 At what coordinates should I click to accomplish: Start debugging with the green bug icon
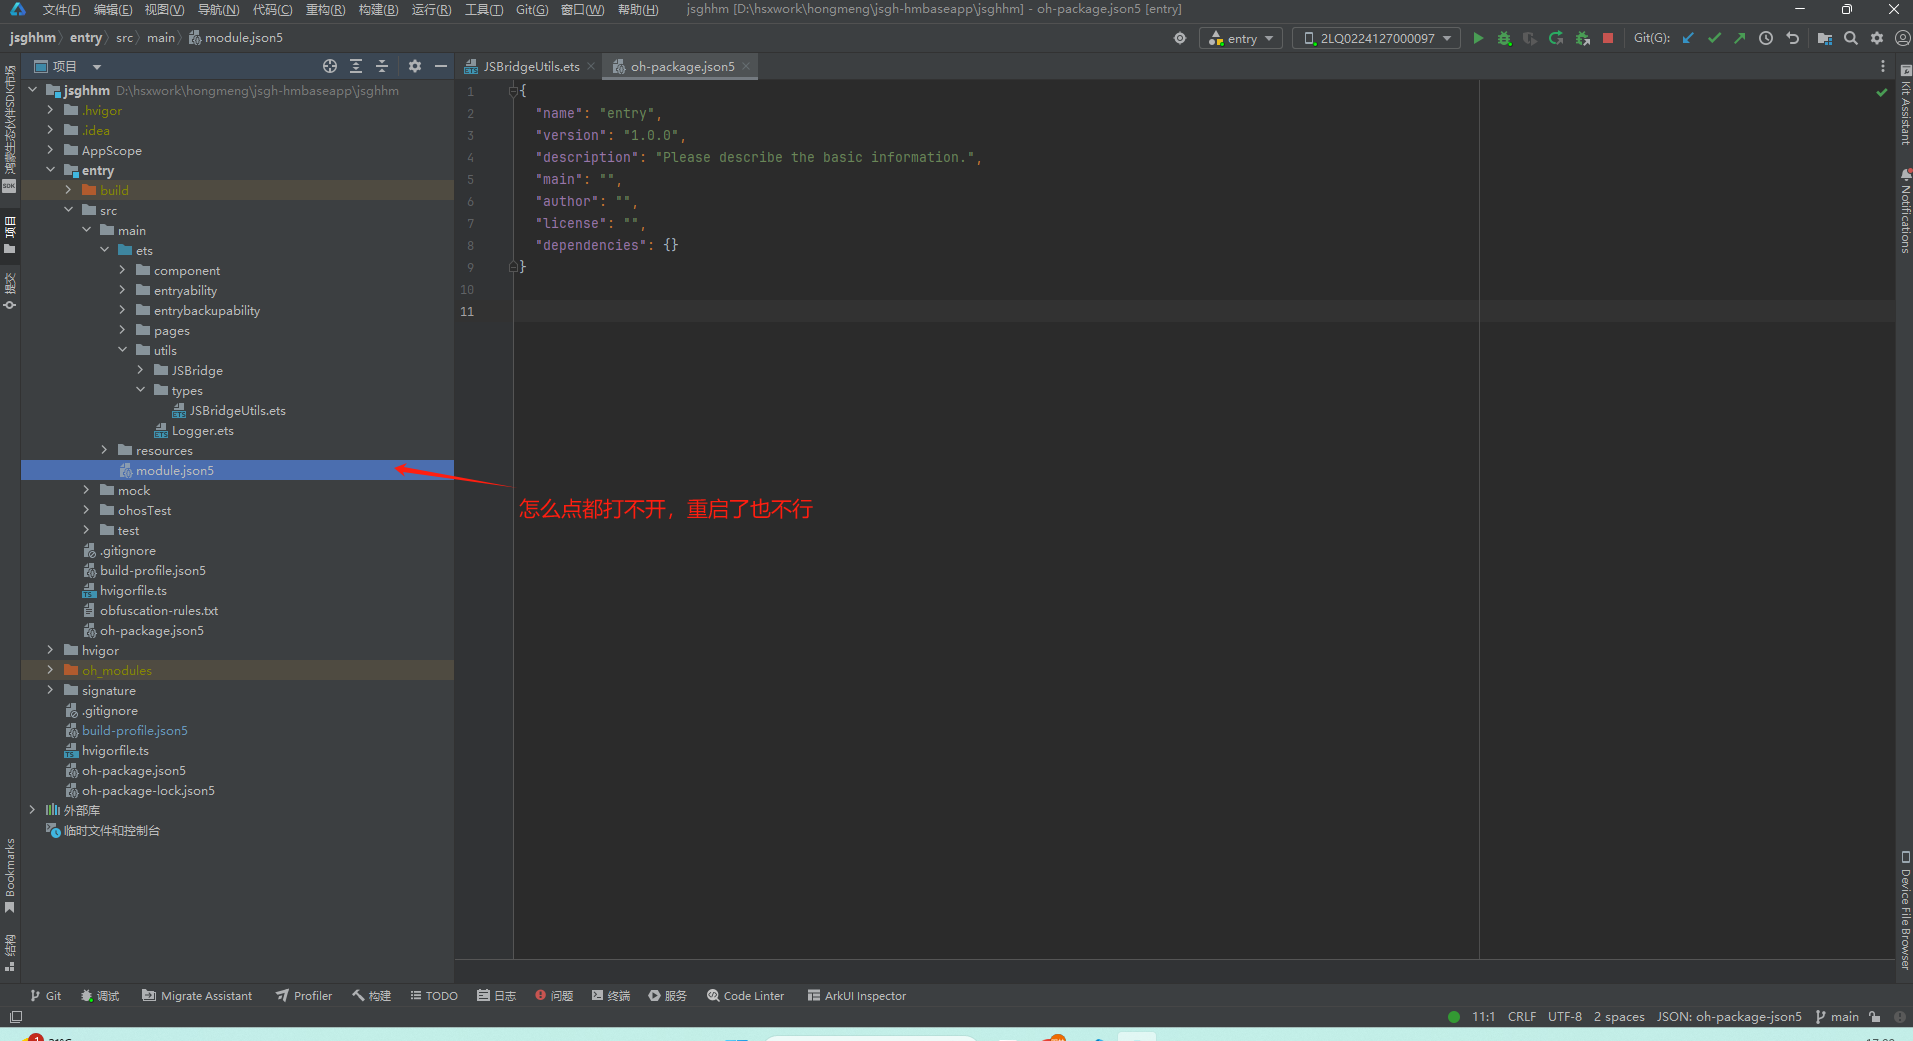click(1504, 38)
